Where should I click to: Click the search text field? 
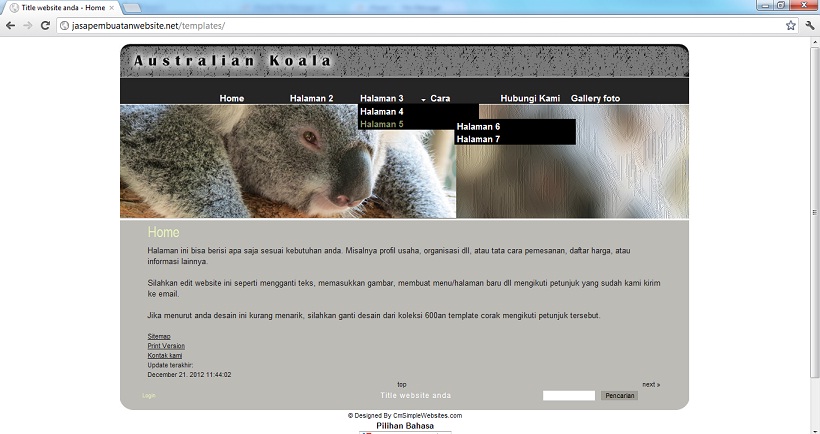pyautogui.click(x=569, y=395)
